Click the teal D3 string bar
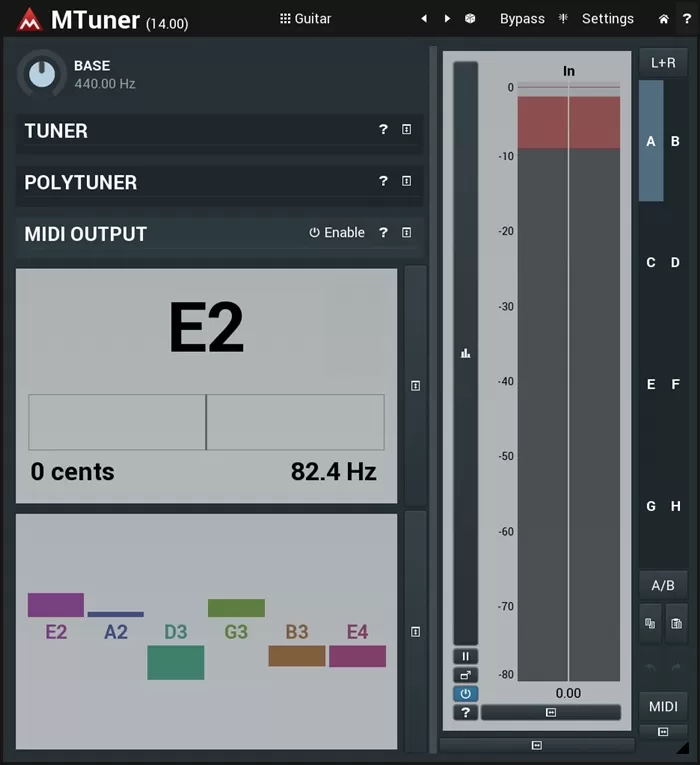Screen dimensions: 700x765 [x=176, y=663]
